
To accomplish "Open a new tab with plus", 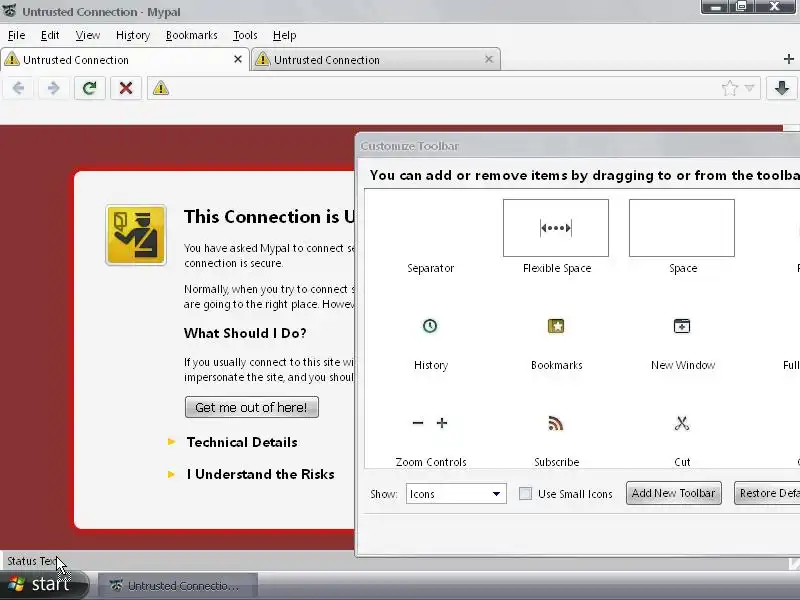I will pos(788,59).
